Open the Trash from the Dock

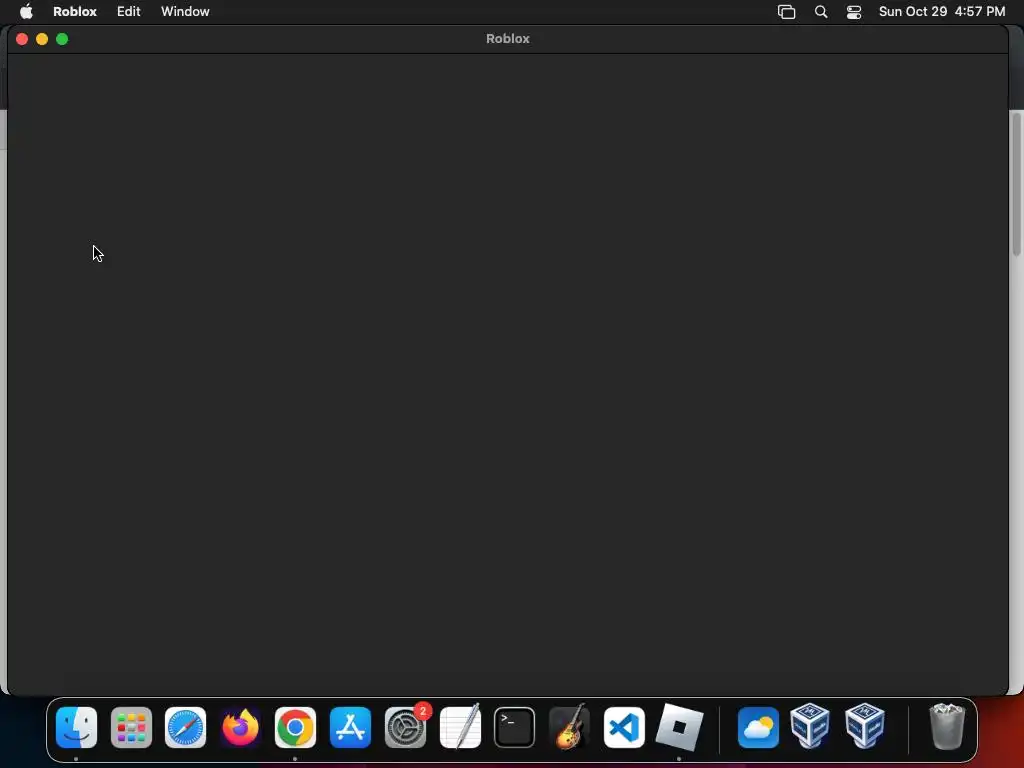tap(947, 726)
